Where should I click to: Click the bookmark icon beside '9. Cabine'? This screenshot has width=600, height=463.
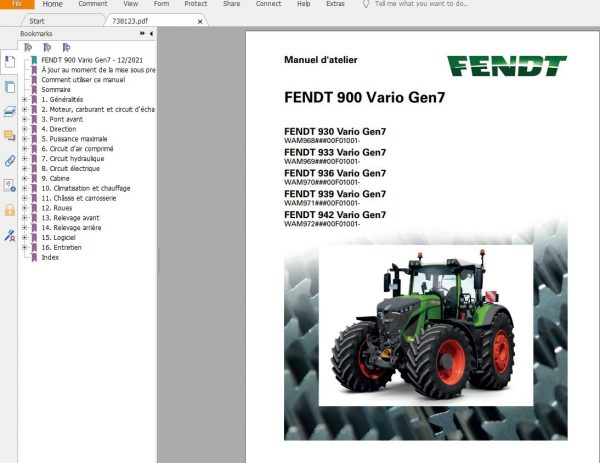click(34, 179)
